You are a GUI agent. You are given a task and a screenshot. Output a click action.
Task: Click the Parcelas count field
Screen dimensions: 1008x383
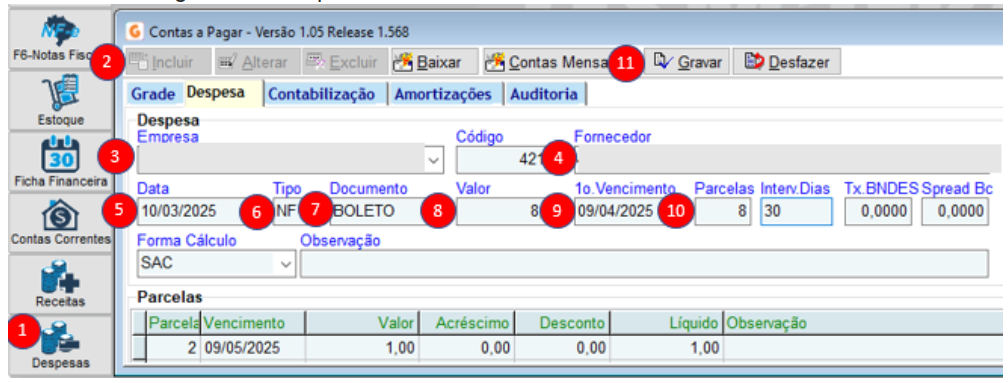click(x=723, y=211)
